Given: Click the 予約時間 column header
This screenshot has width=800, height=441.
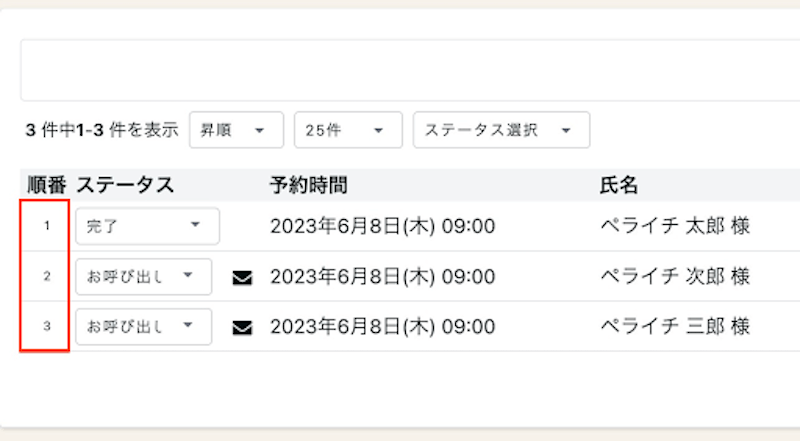Looking at the screenshot, I should point(308,185).
